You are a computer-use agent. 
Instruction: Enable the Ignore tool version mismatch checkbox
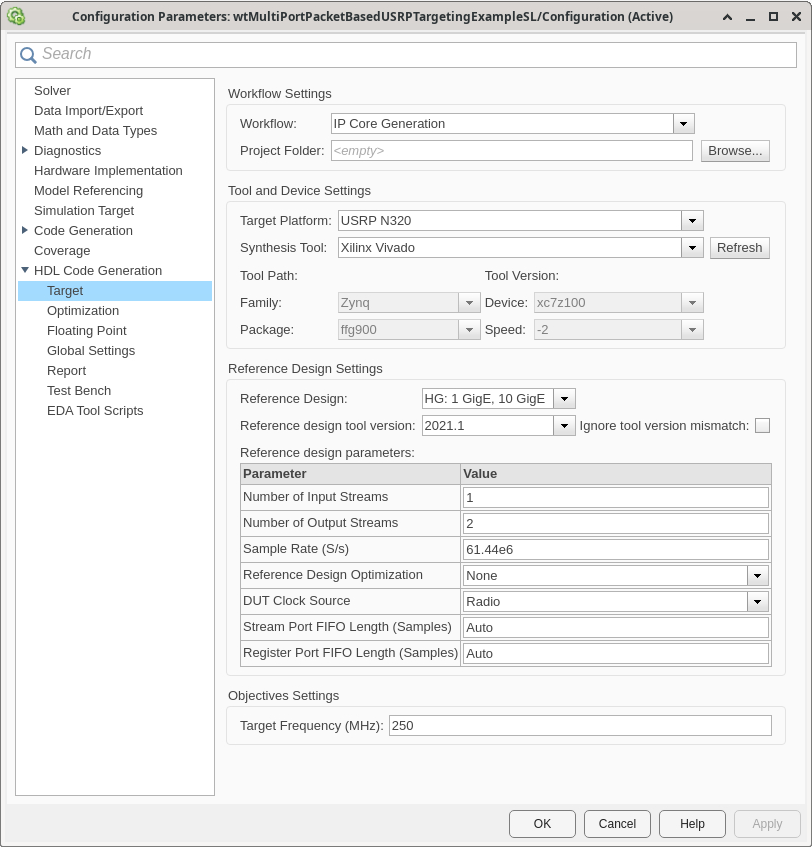(762, 425)
